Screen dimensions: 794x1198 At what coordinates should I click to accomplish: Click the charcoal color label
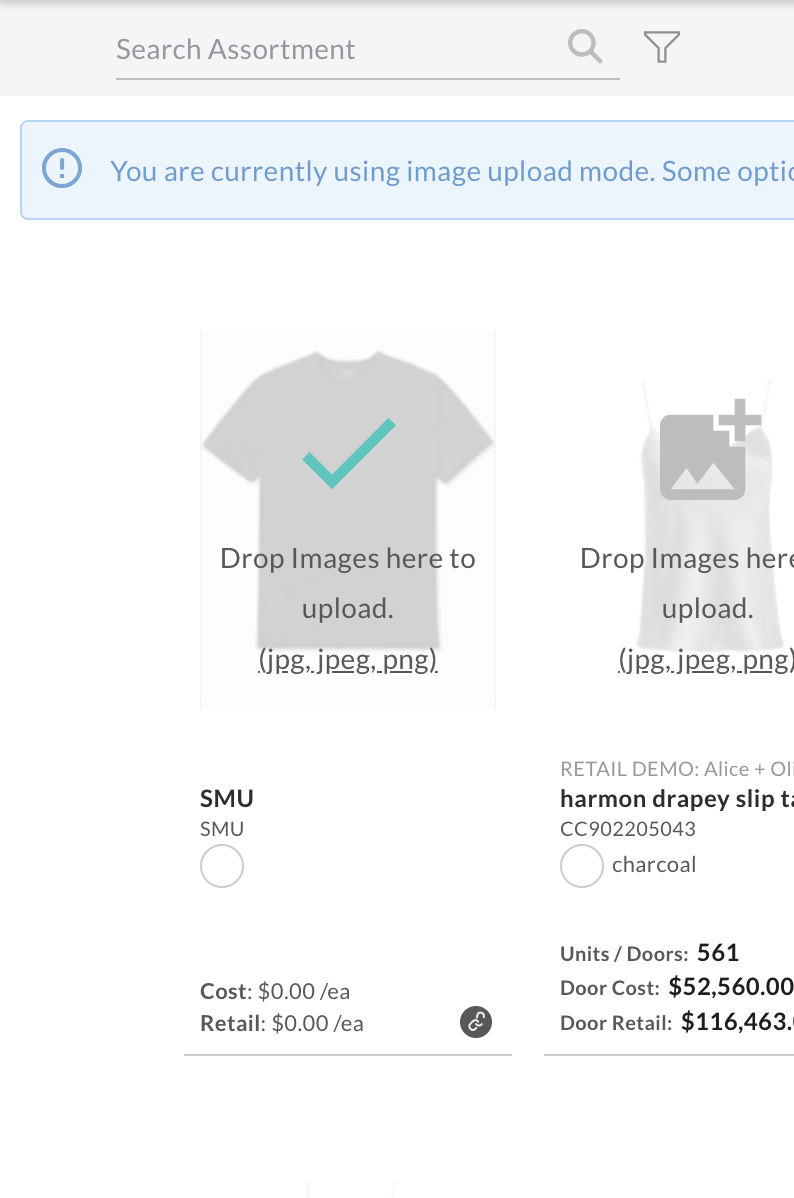(x=654, y=864)
